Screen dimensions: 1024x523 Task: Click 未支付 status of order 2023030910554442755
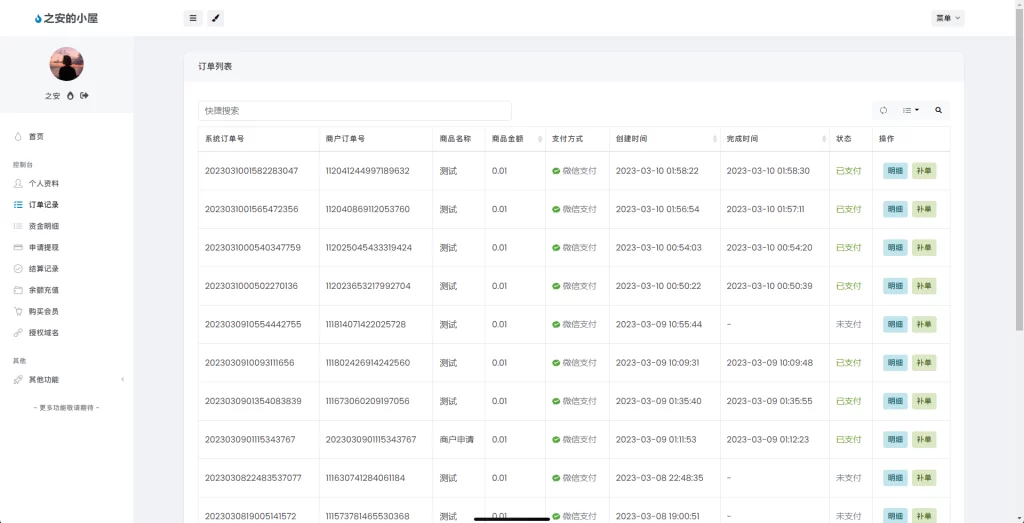coord(848,325)
